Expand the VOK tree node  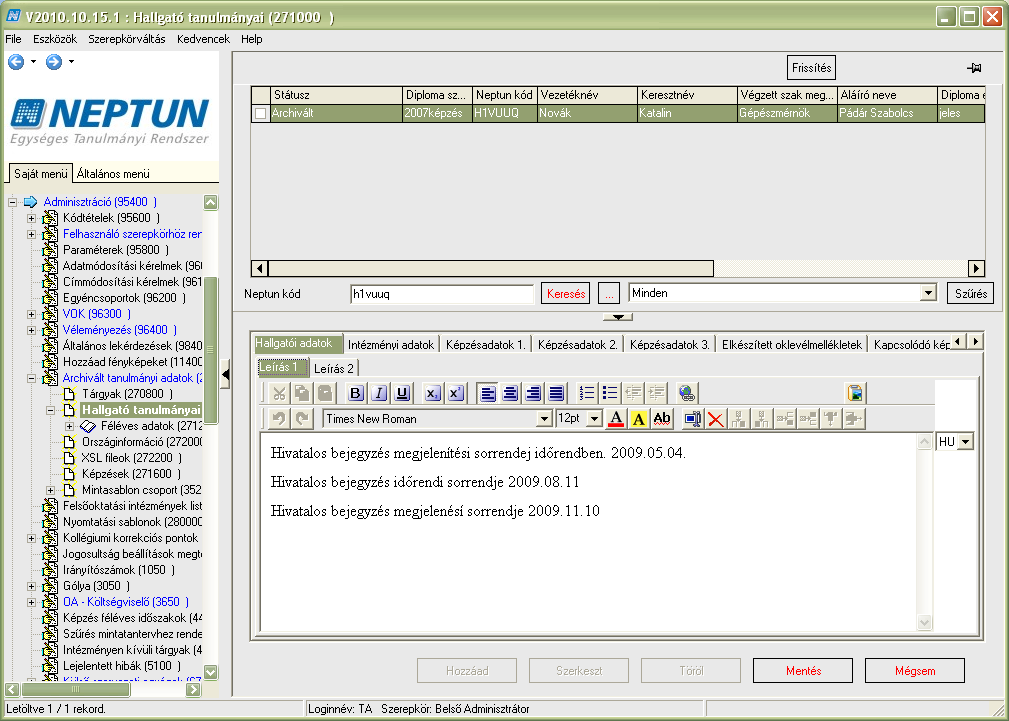coord(31,314)
